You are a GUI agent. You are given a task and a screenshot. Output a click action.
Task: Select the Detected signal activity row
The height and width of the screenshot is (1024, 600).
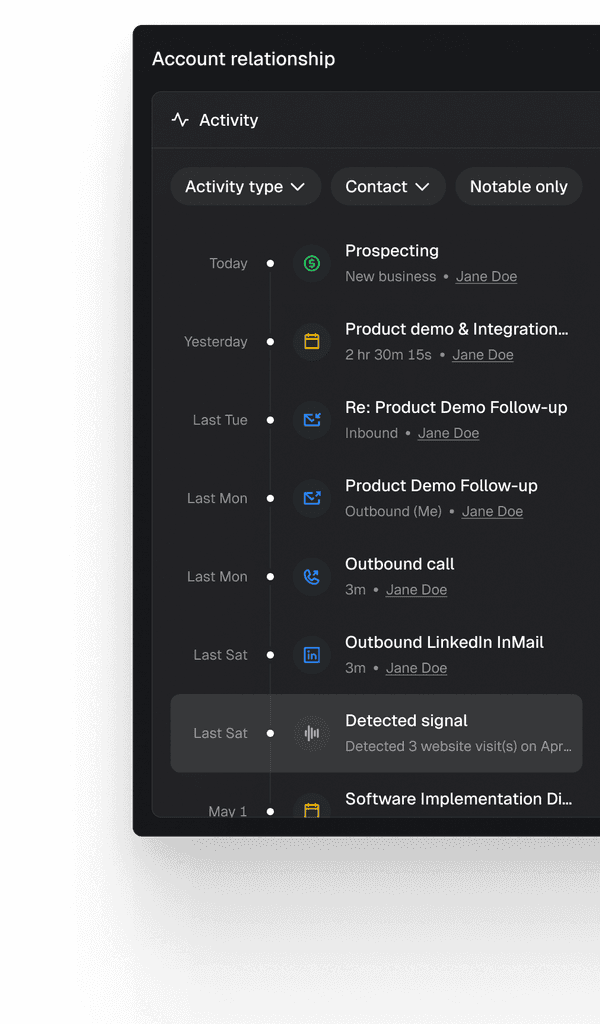tap(376, 733)
